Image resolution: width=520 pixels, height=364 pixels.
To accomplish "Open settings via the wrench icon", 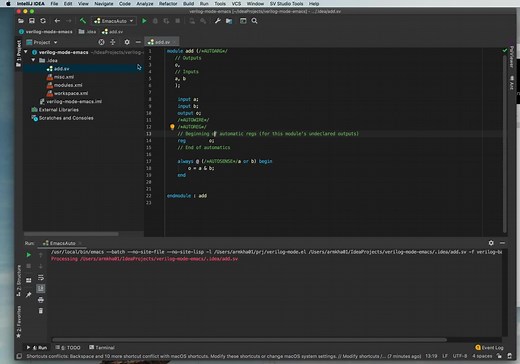I will [218, 21].
